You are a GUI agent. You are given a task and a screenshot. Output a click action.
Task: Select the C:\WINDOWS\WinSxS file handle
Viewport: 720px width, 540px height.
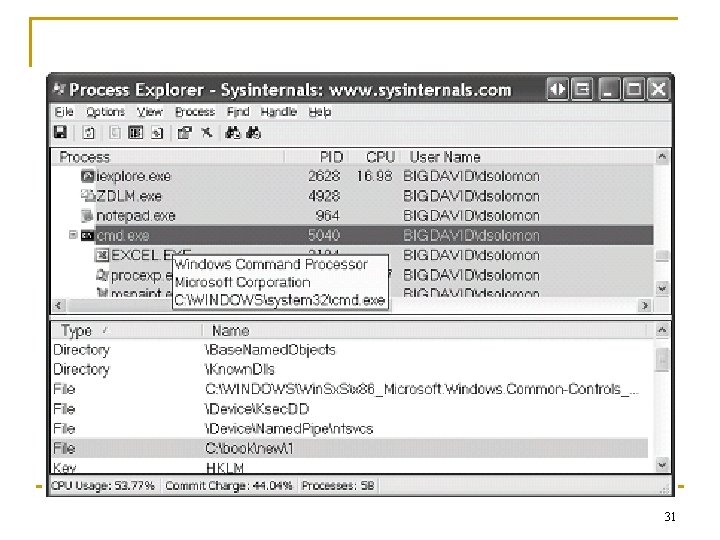coord(350,389)
